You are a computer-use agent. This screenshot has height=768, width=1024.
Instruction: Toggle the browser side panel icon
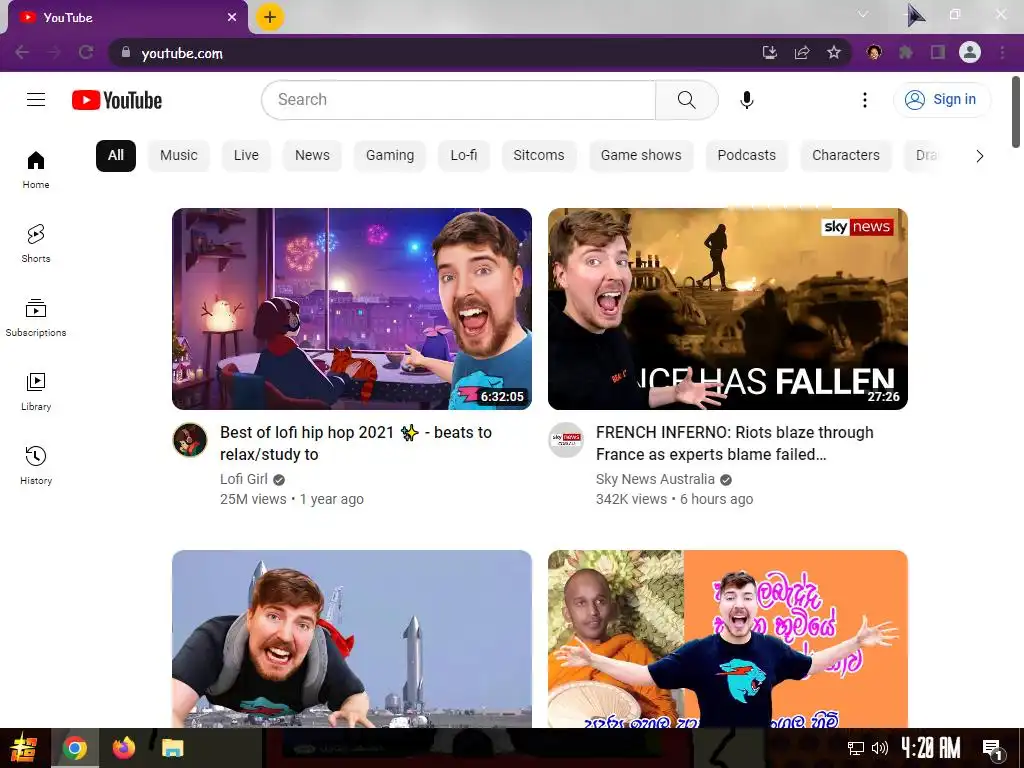pos(938,52)
